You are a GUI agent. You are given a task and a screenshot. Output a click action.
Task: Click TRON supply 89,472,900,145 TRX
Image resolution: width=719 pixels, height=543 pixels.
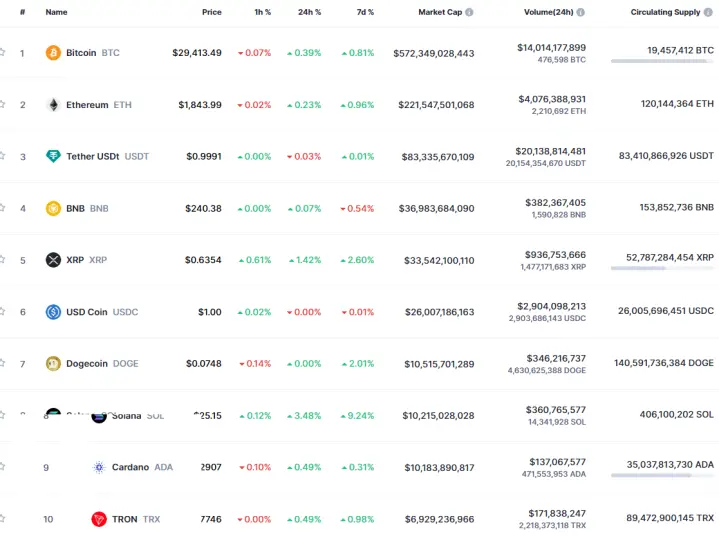670,518
